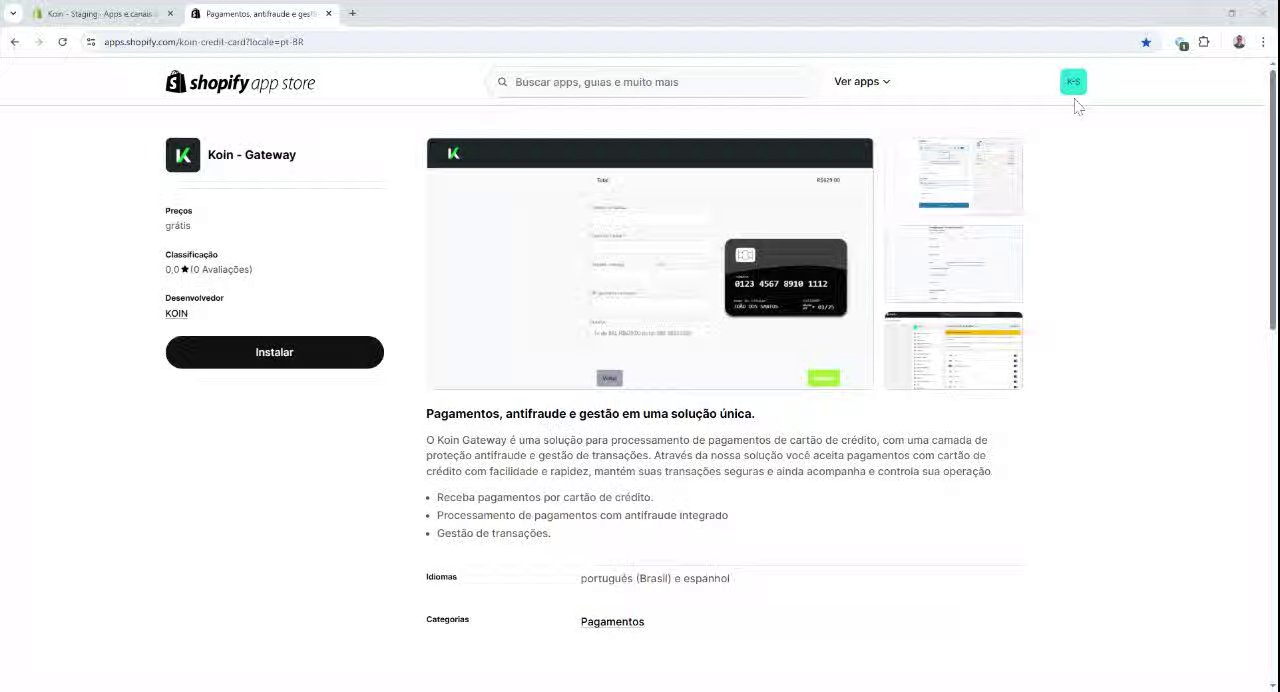Click the Preços label
Viewport: 1280px width, 692px height.
179,211
